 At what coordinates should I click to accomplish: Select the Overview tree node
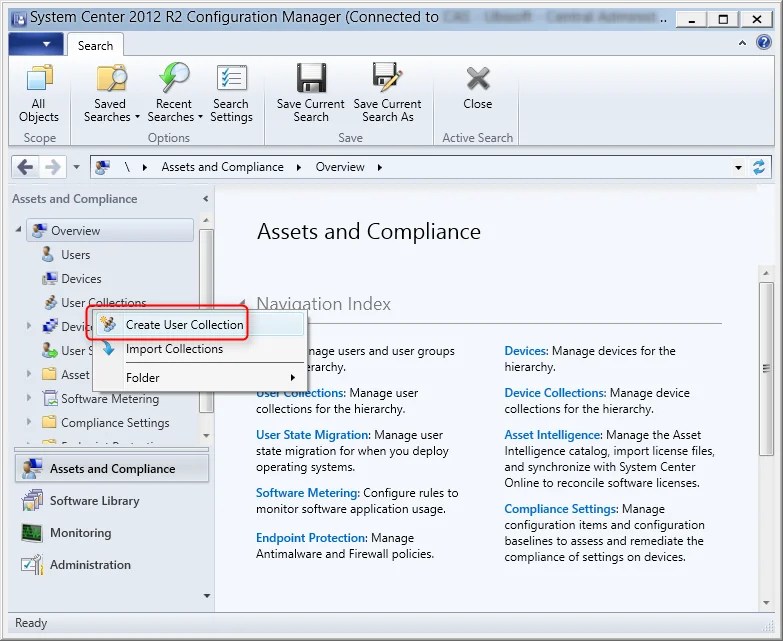(x=110, y=231)
